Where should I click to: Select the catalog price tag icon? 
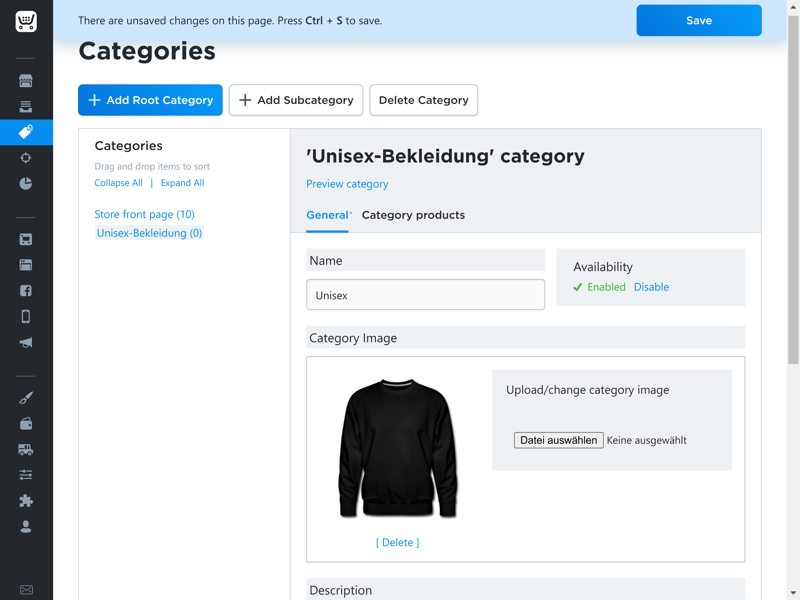(x=26, y=132)
